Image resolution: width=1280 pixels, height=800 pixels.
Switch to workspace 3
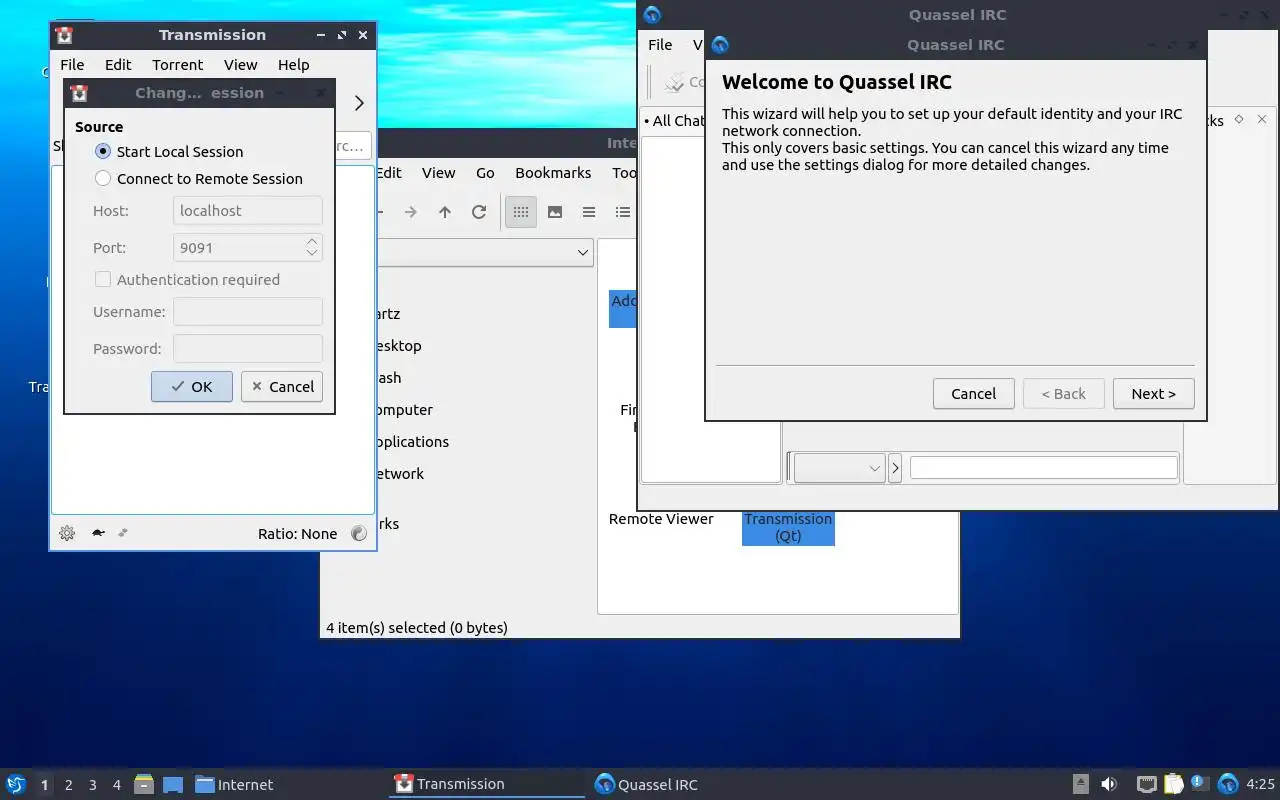[93, 785]
